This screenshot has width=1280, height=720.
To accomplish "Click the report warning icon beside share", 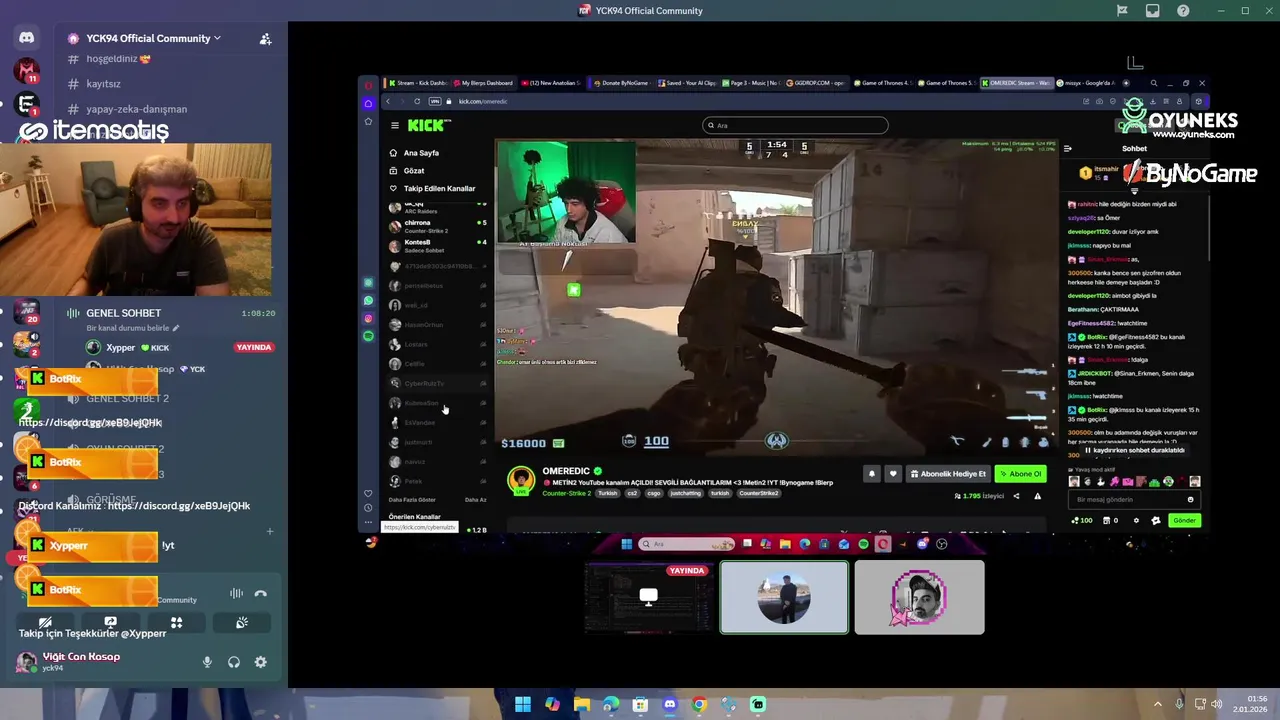I will pyautogui.click(x=1037, y=496).
